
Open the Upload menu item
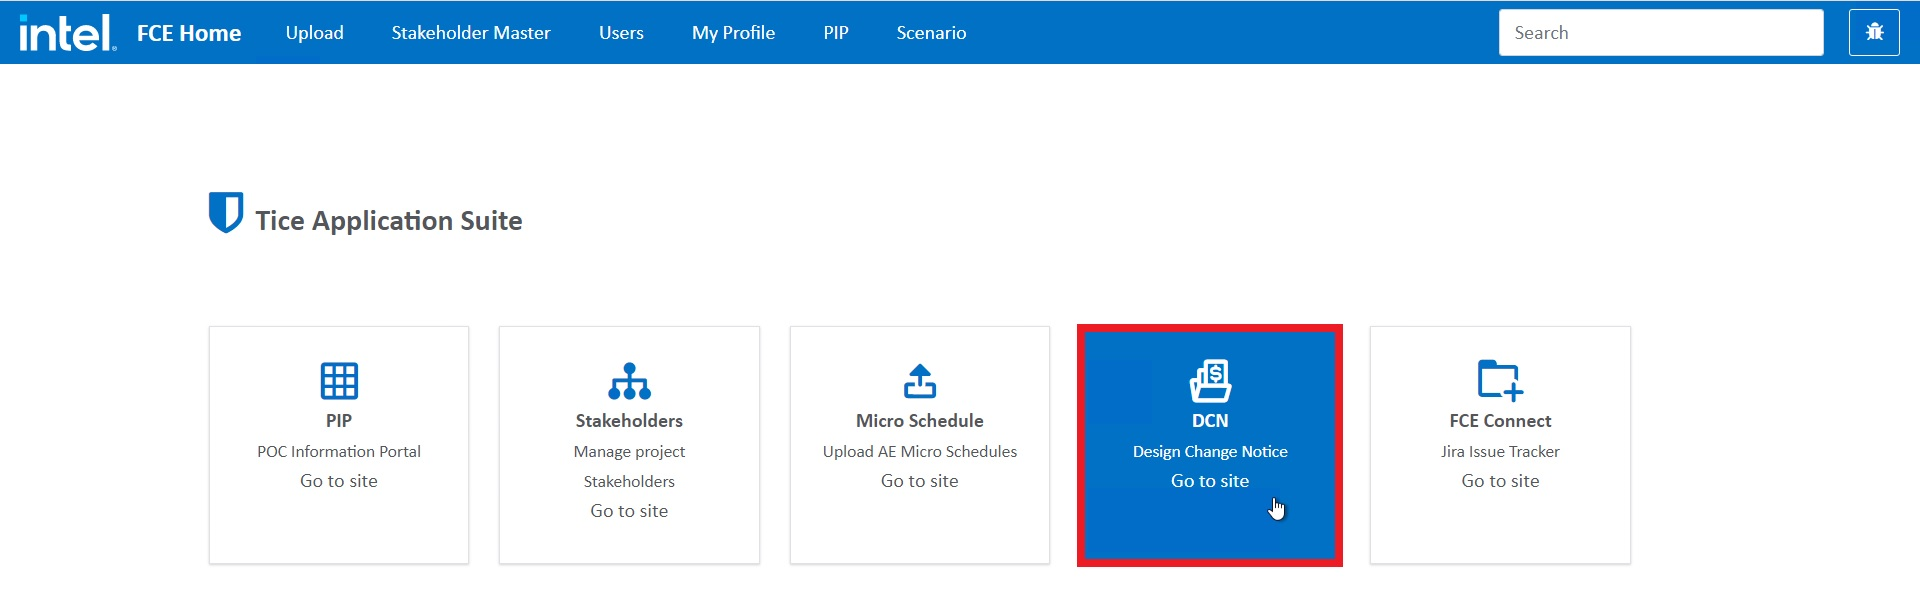coord(314,33)
